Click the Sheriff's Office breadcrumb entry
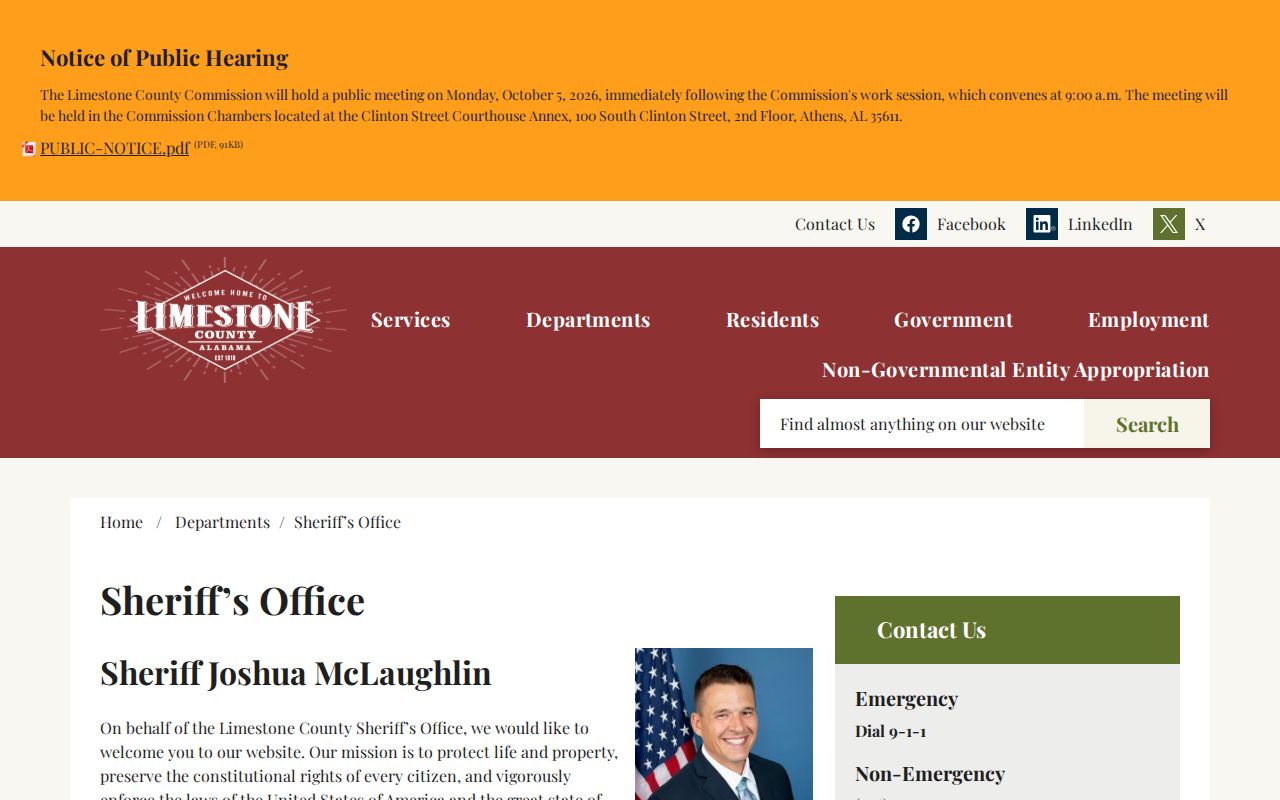This screenshot has height=800, width=1280. tap(347, 522)
